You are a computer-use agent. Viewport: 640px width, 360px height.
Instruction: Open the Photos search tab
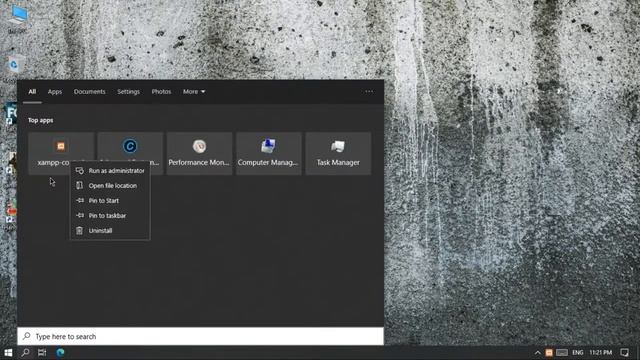click(161, 92)
